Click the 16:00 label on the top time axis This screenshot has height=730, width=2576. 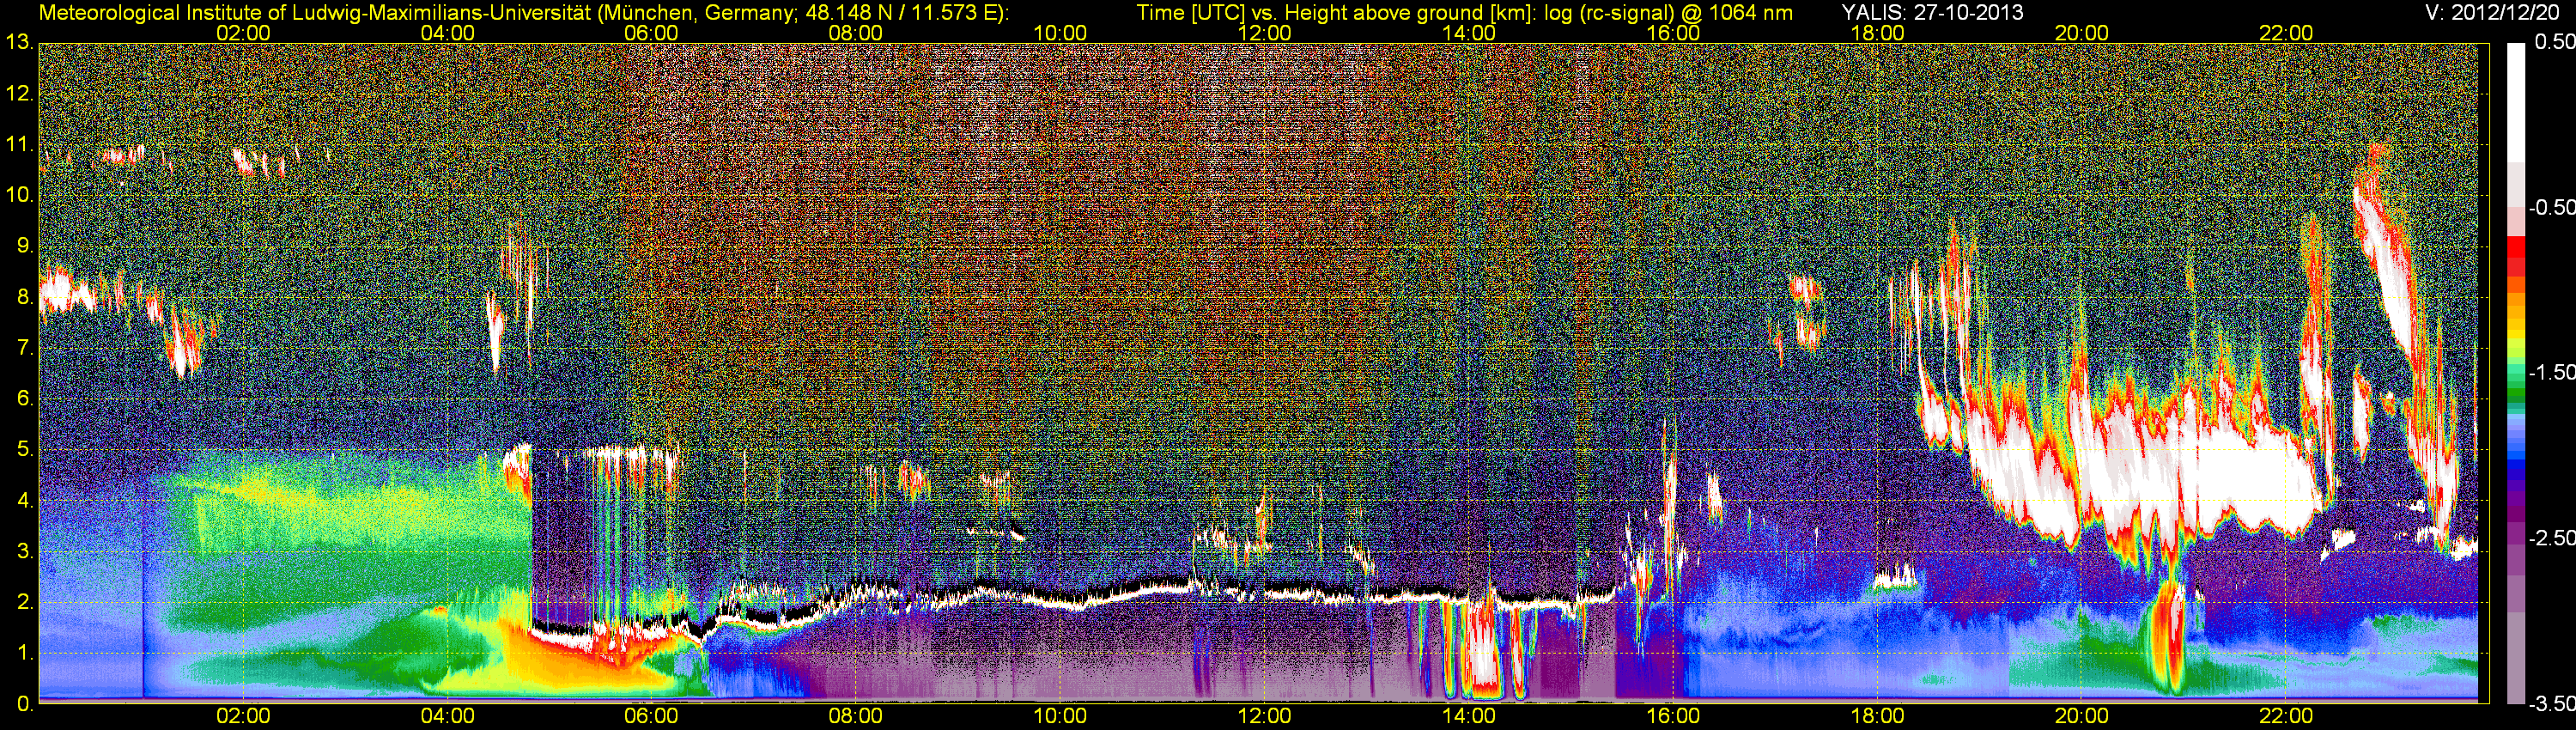(1673, 33)
